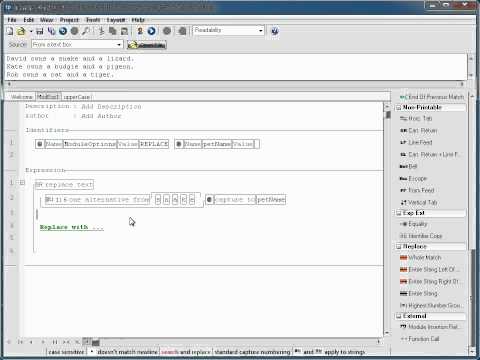This screenshot has height=360, width=480.
Task: Click the button right of Source dropdown
Action: point(147,45)
